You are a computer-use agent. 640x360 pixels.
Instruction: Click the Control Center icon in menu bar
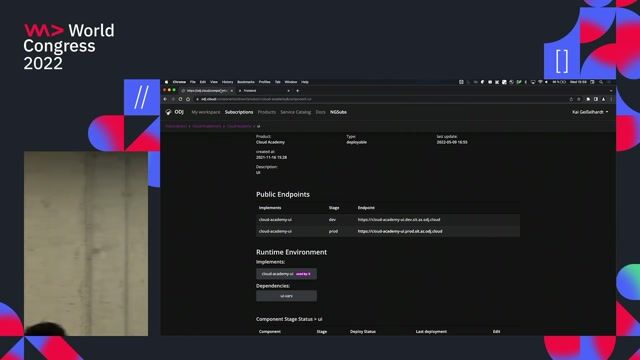592,82
